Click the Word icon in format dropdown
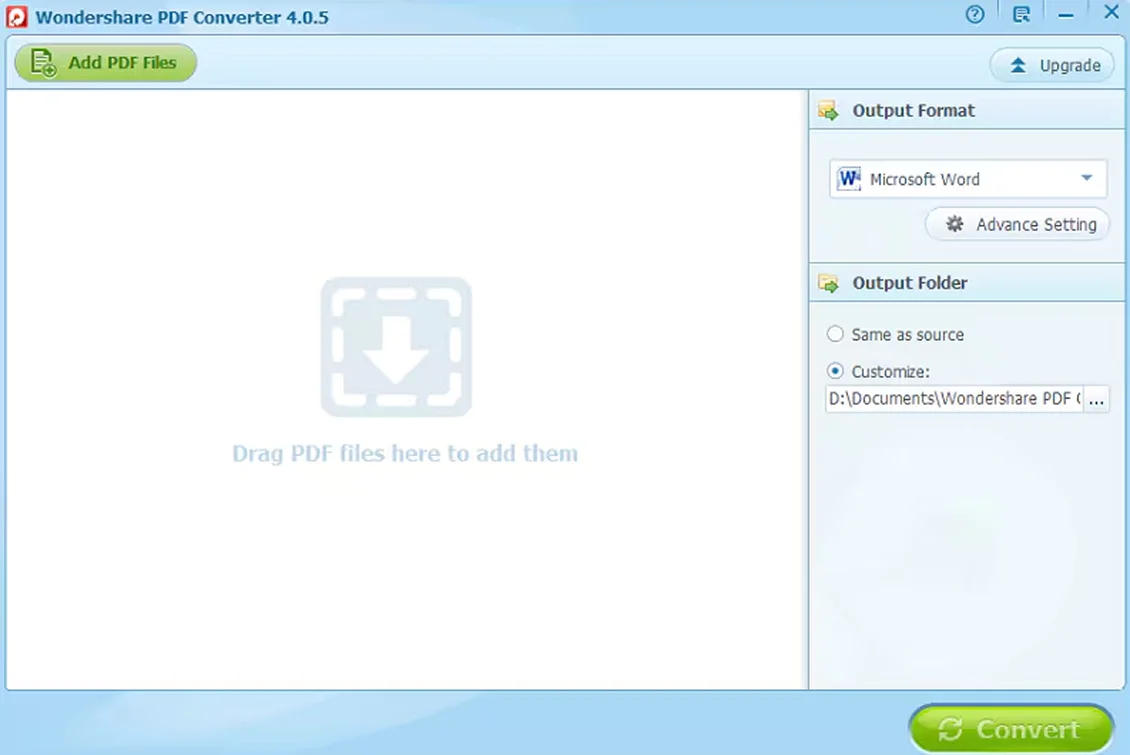This screenshot has width=1130, height=755. (850, 178)
